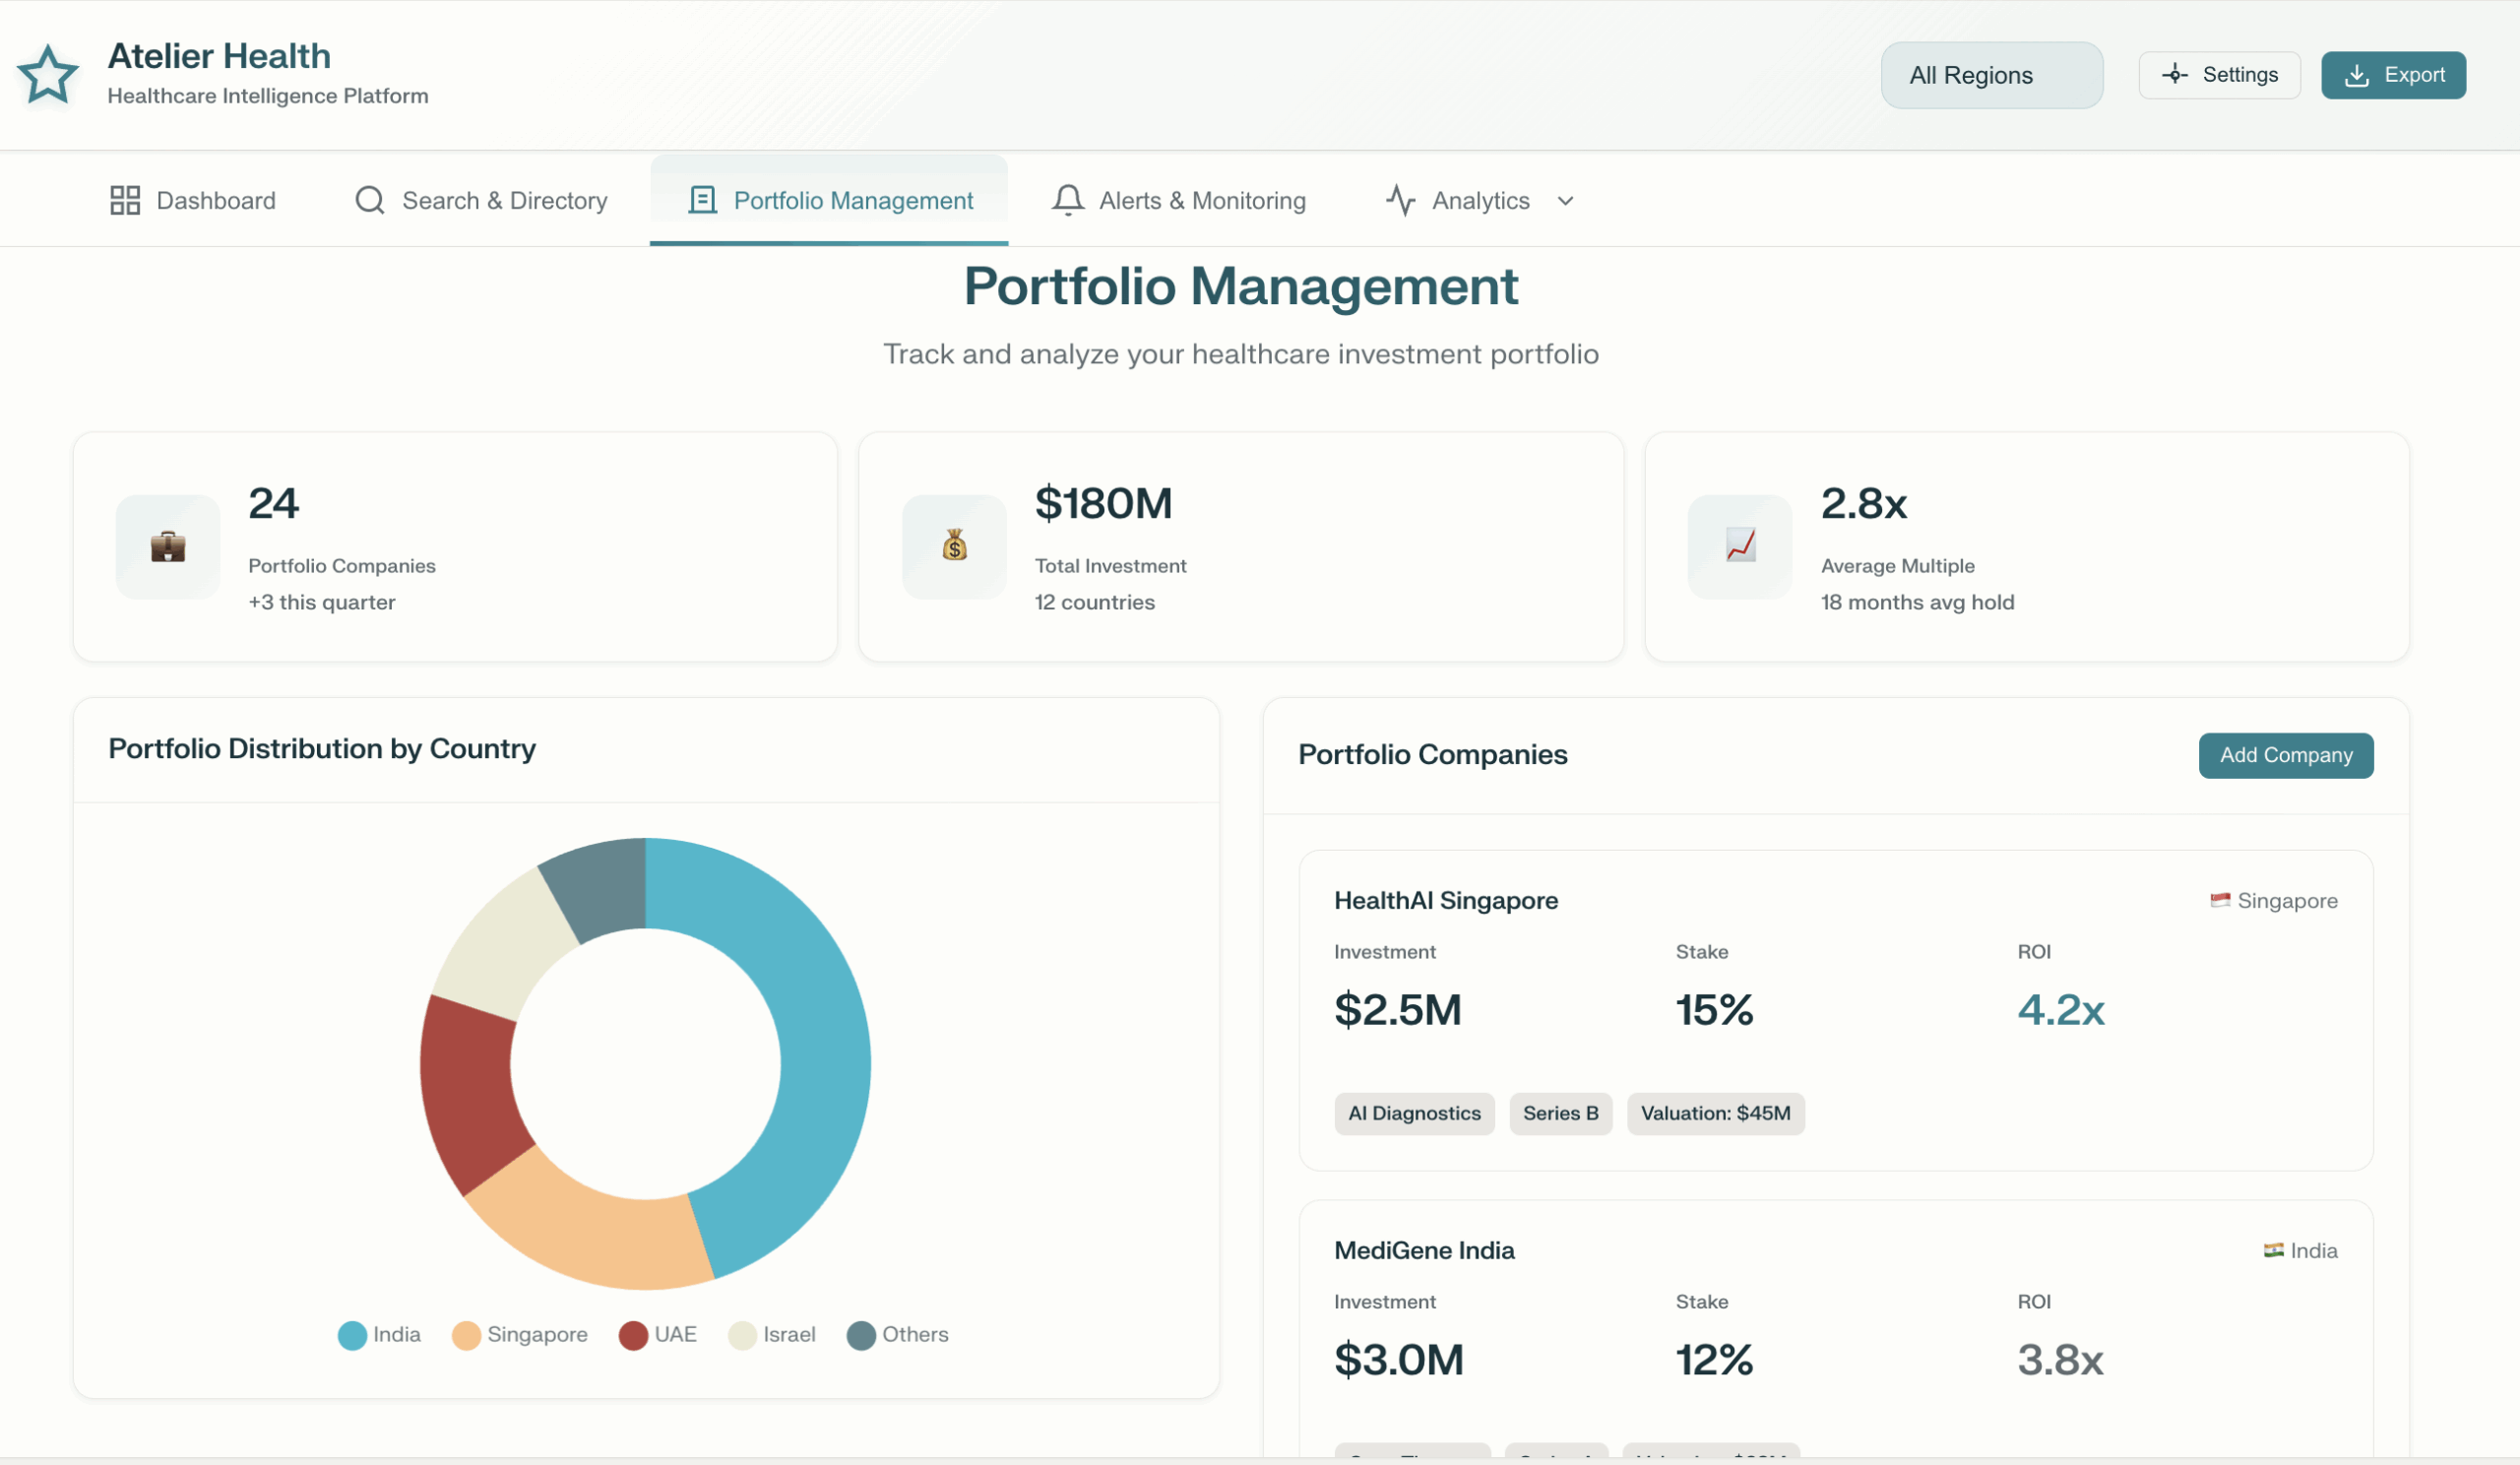Toggle Singapore legend entry visibility
This screenshot has width=2520, height=1465.
(x=520, y=1335)
